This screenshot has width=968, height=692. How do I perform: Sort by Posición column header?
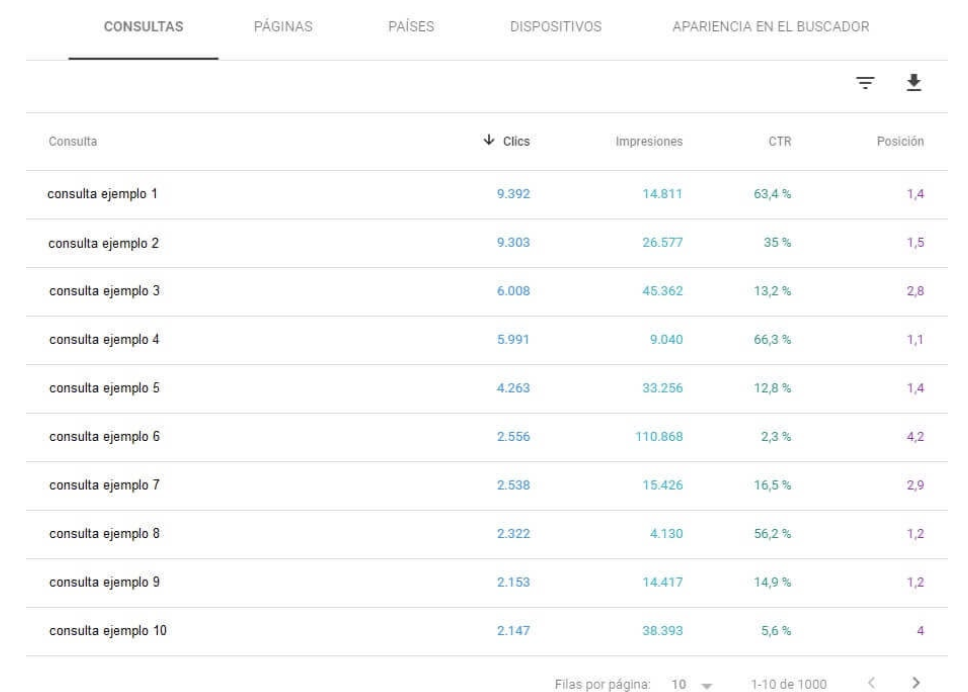[x=898, y=143]
